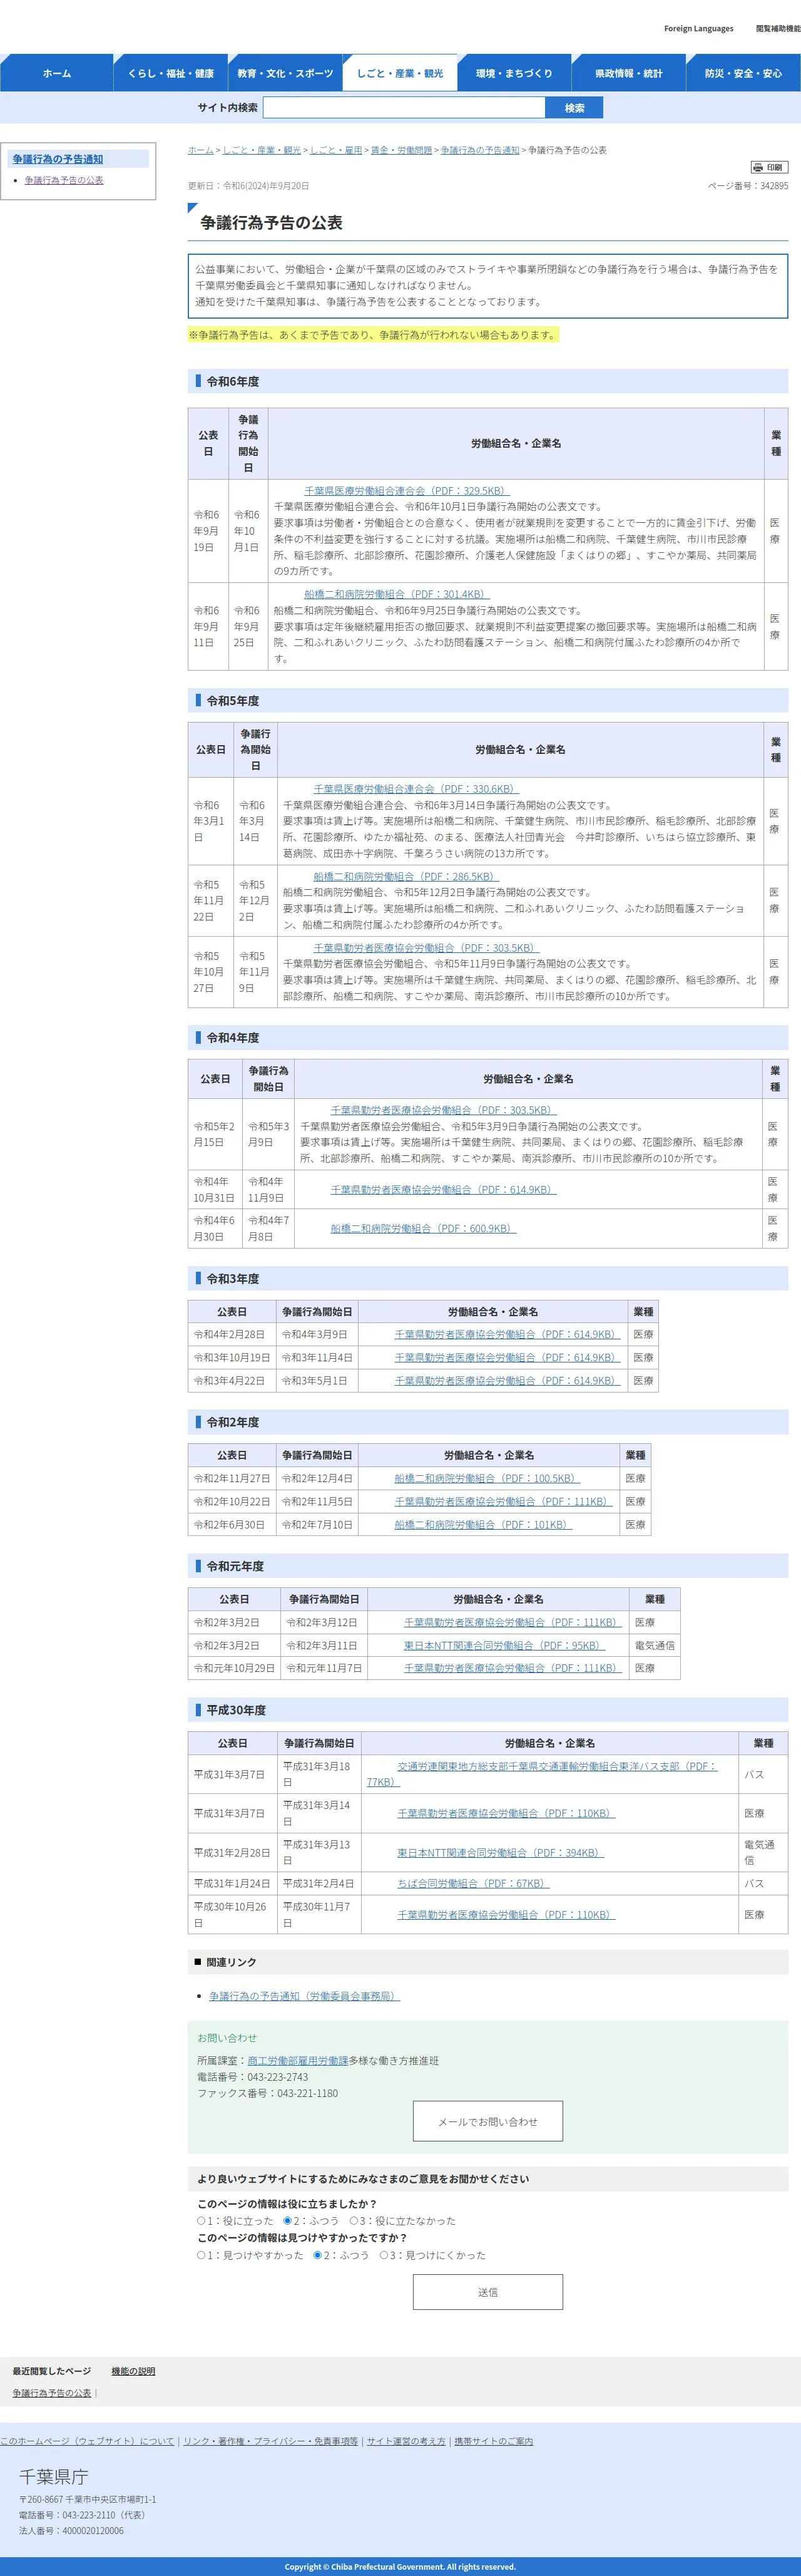Click breadcrumb link ホーム

(x=201, y=150)
